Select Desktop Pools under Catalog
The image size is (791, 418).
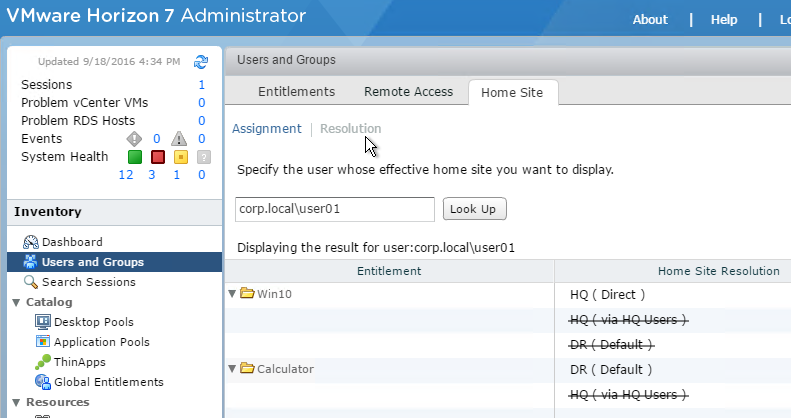point(93,322)
